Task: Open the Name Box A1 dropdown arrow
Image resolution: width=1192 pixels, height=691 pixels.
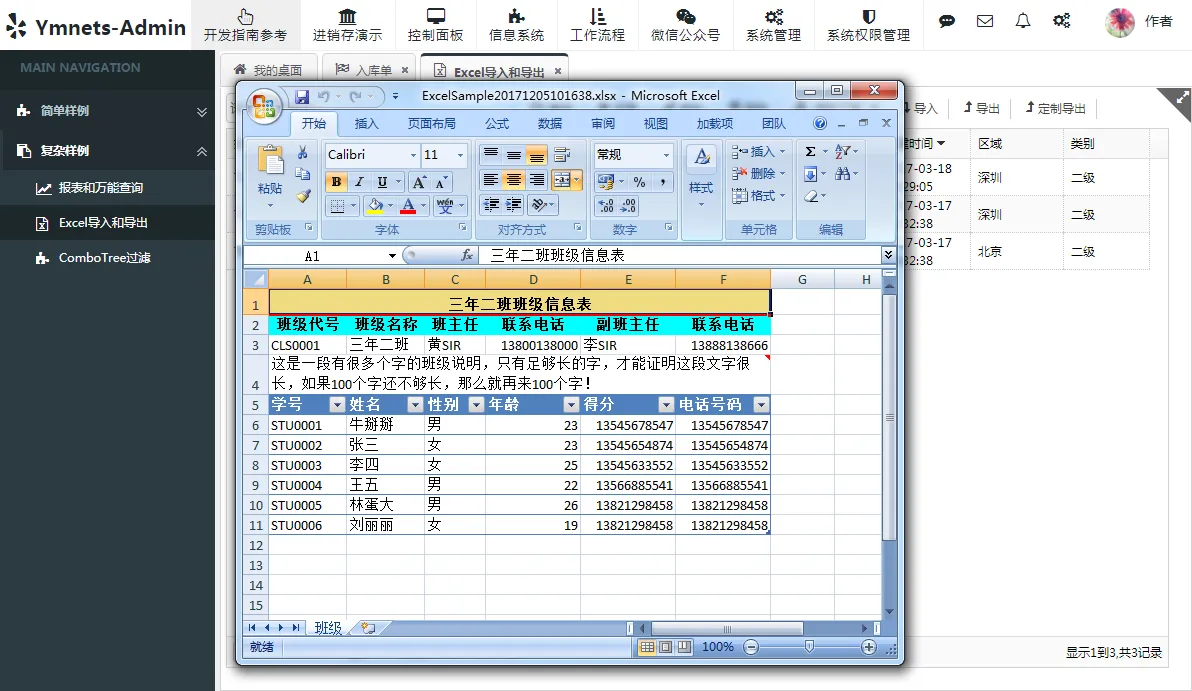Action: [392, 256]
